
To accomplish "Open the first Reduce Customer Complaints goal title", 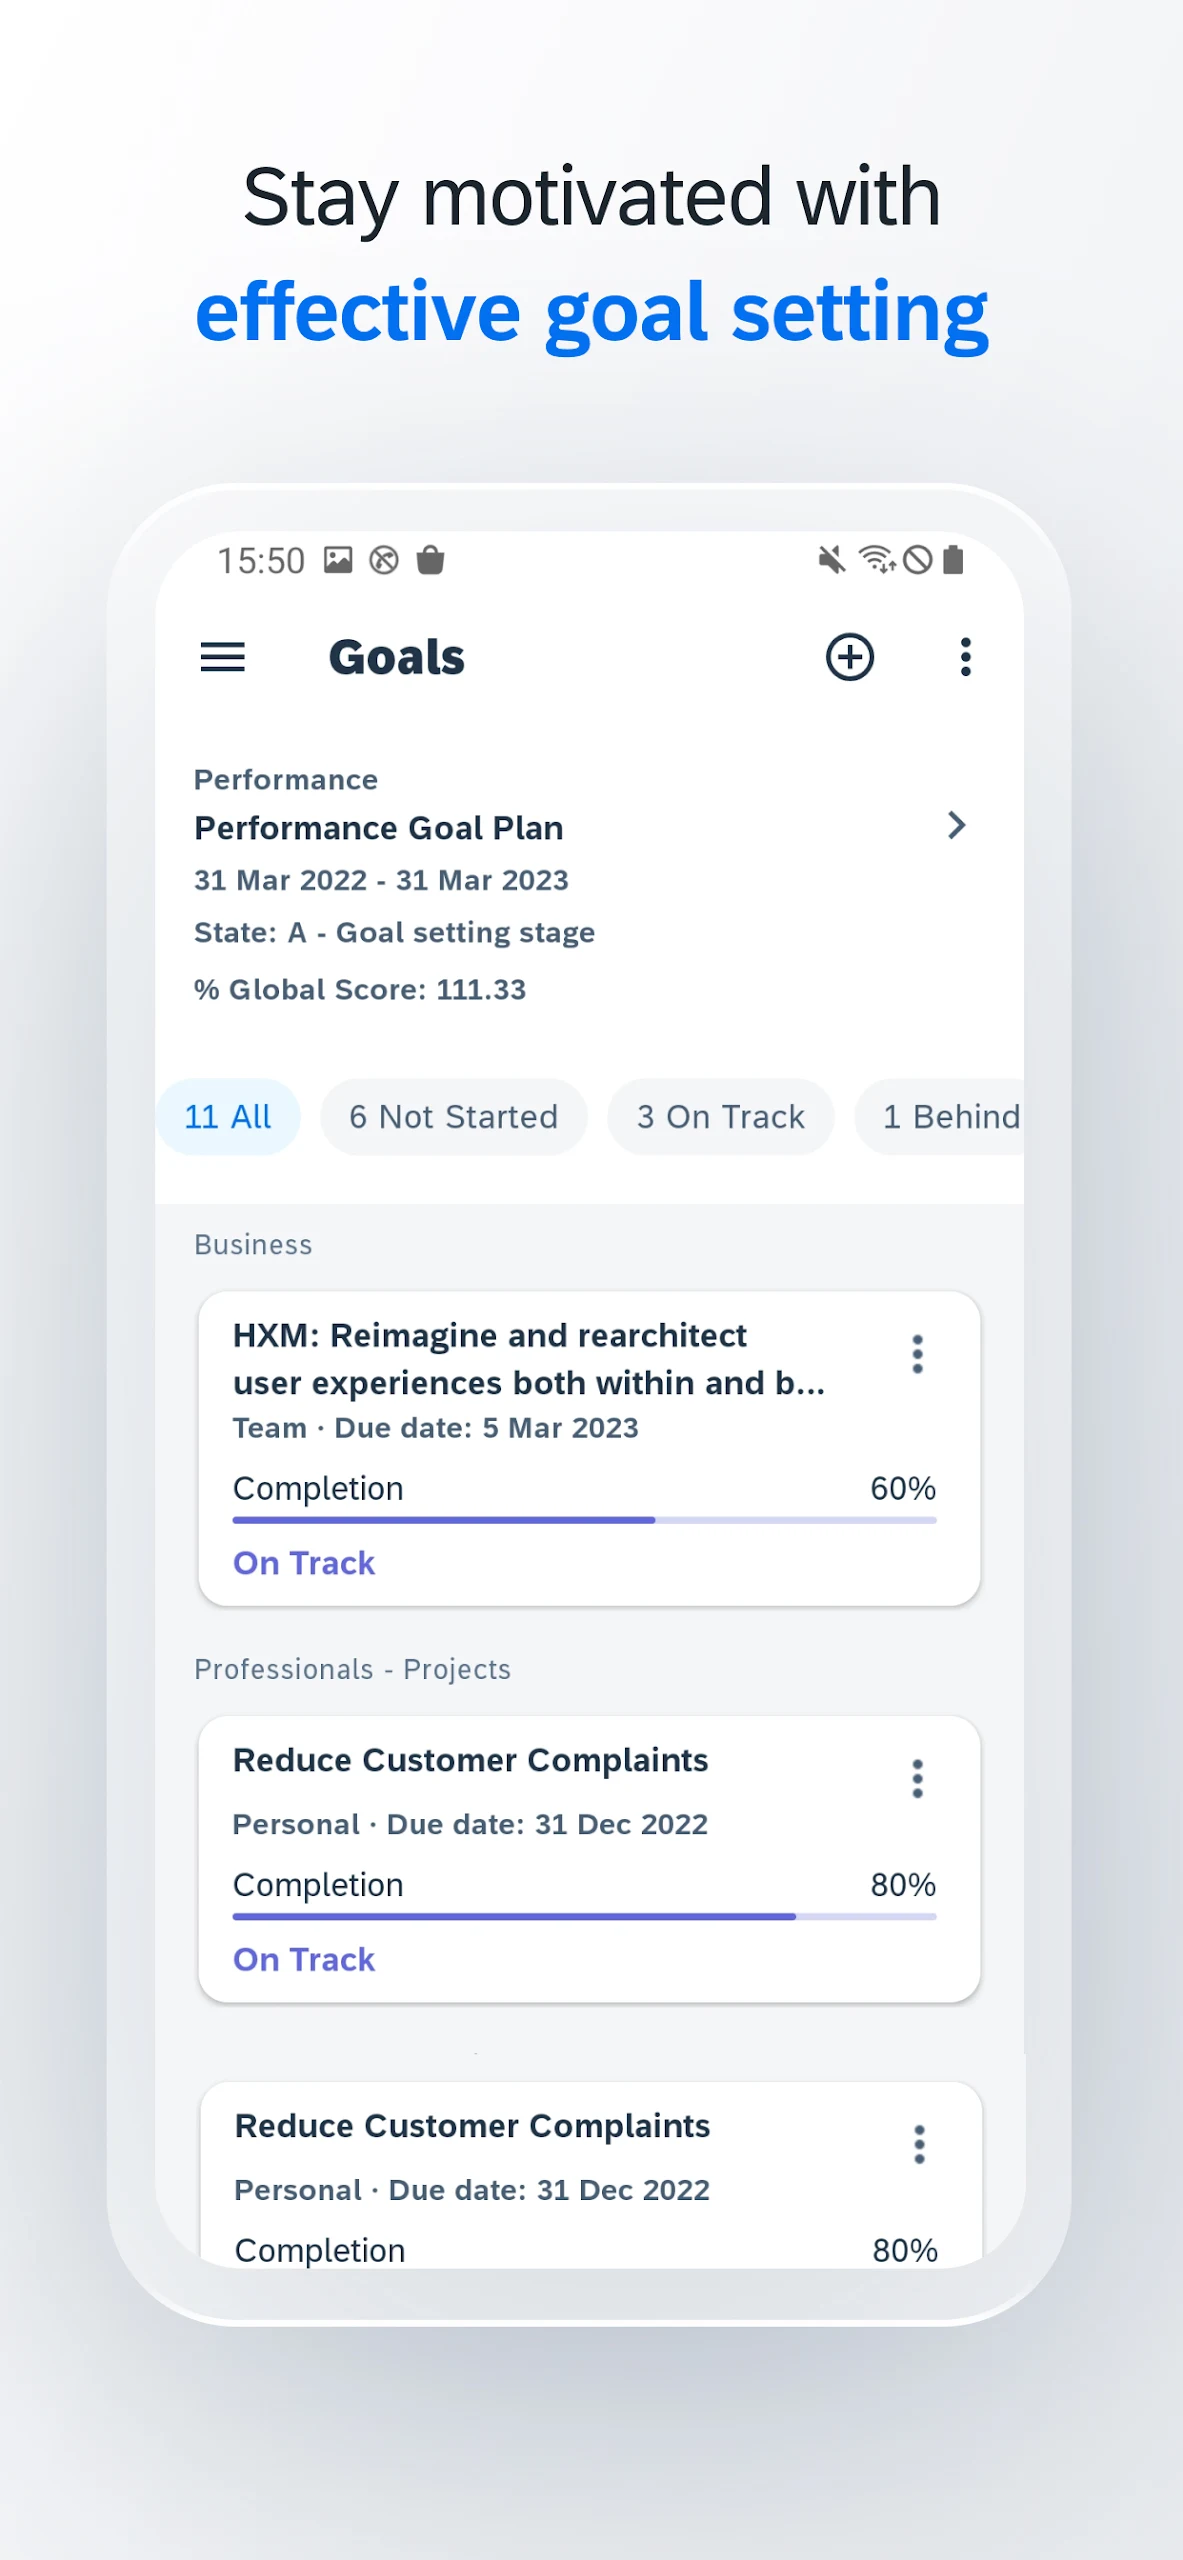I will pos(470,1760).
